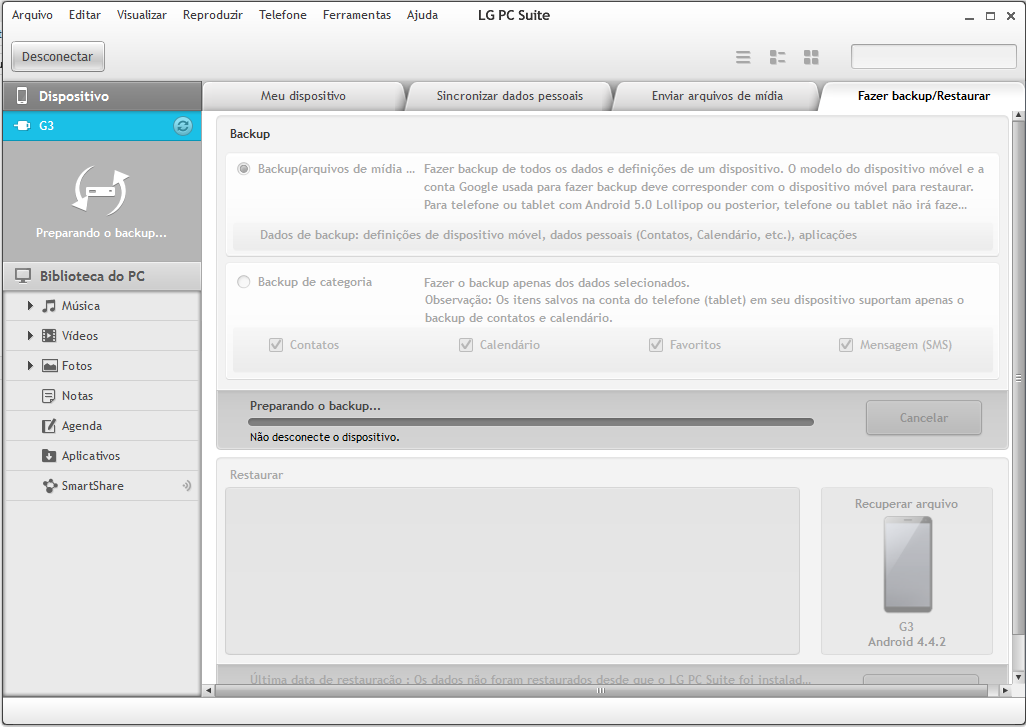This screenshot has height=727, width=1026.
Task: Click the 'Não desconecte o dispositivo.' text
Action: pyautogui.click(x=325, y=437)
